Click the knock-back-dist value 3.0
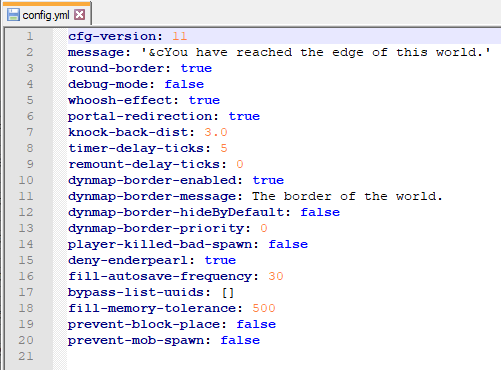 pyautogui.click(x=216, y=132)
